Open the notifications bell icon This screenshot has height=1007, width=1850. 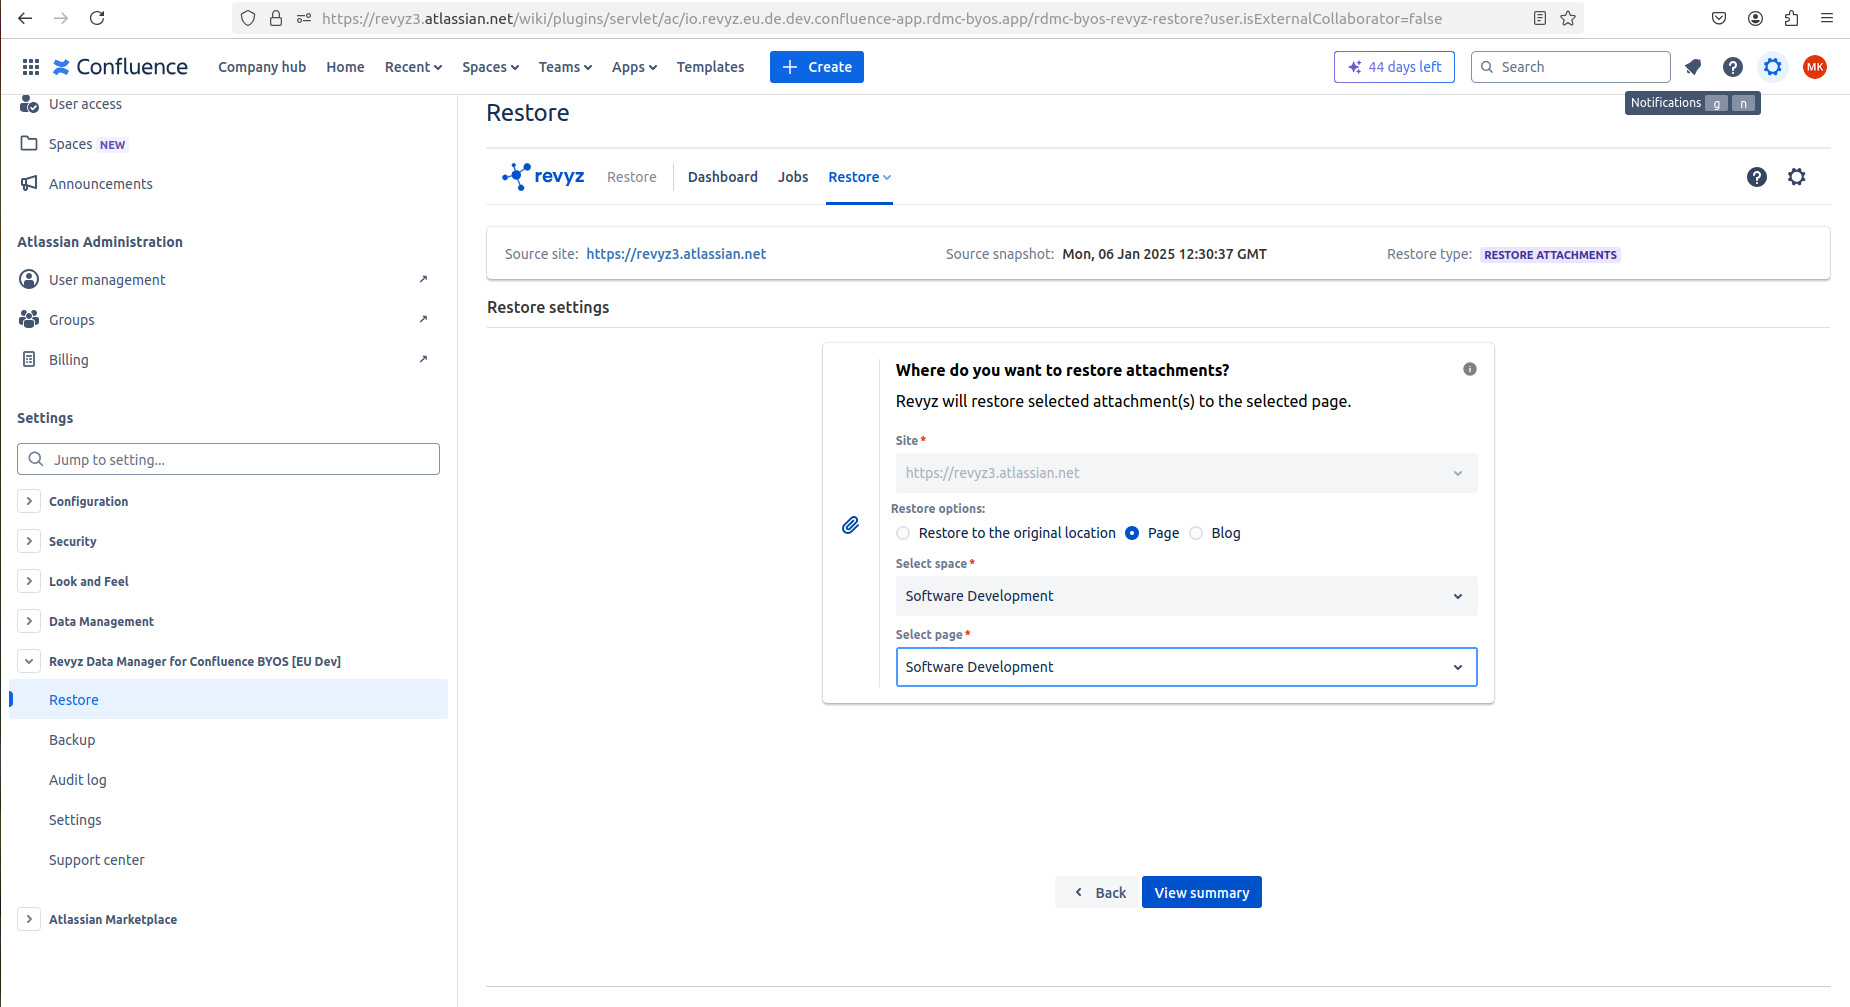pos(1693,67)
